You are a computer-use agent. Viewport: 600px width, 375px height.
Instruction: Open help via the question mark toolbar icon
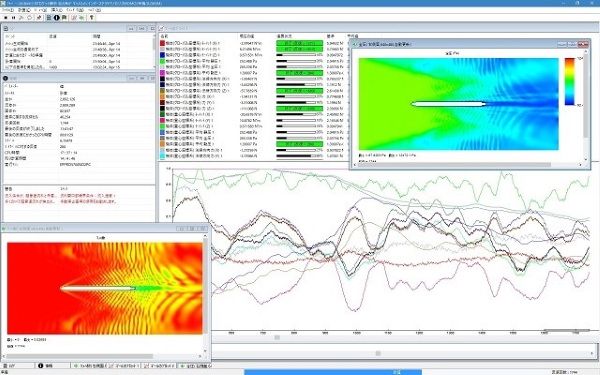point(92,18)
